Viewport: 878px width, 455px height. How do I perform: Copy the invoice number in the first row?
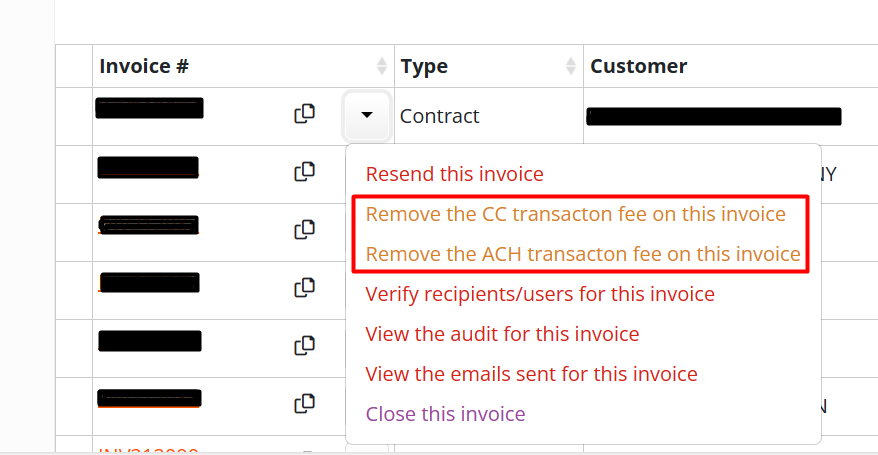pos(305,114)
